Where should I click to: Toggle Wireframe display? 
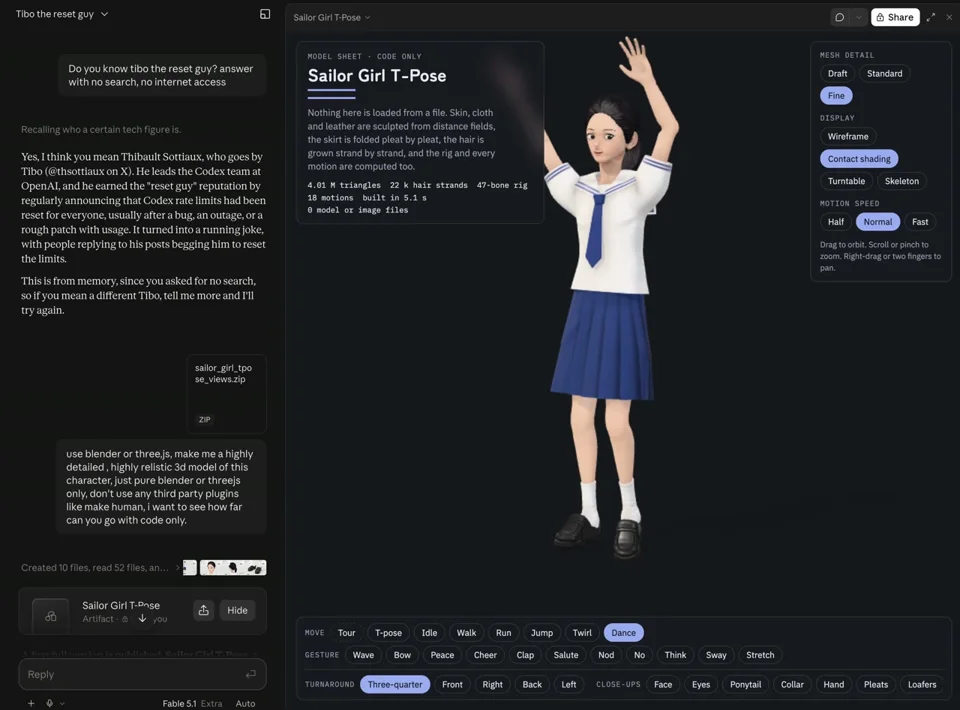[x=847, y=136]
